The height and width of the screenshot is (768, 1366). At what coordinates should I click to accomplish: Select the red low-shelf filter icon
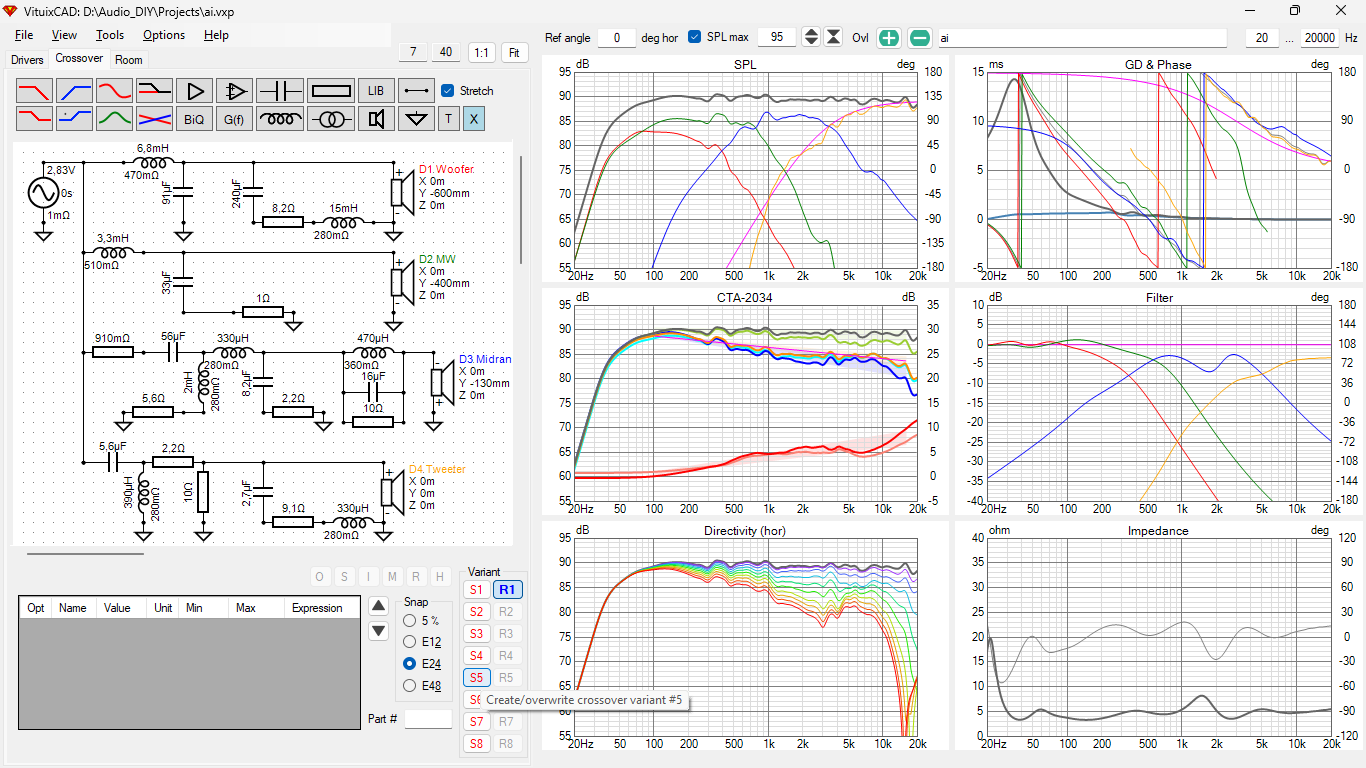(x=34, y=119)
